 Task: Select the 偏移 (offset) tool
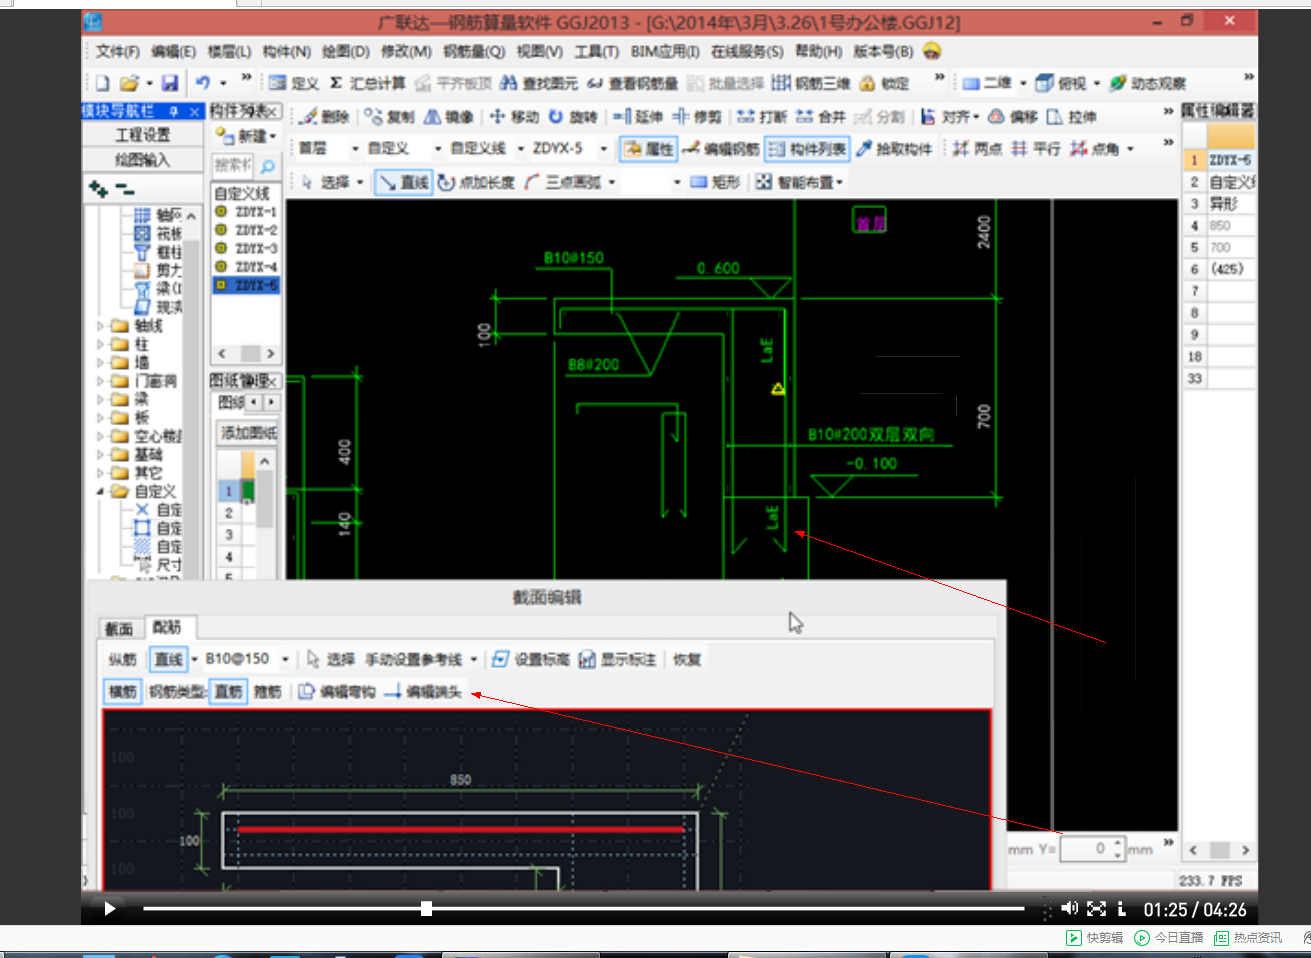click(x=1013, y=117)
